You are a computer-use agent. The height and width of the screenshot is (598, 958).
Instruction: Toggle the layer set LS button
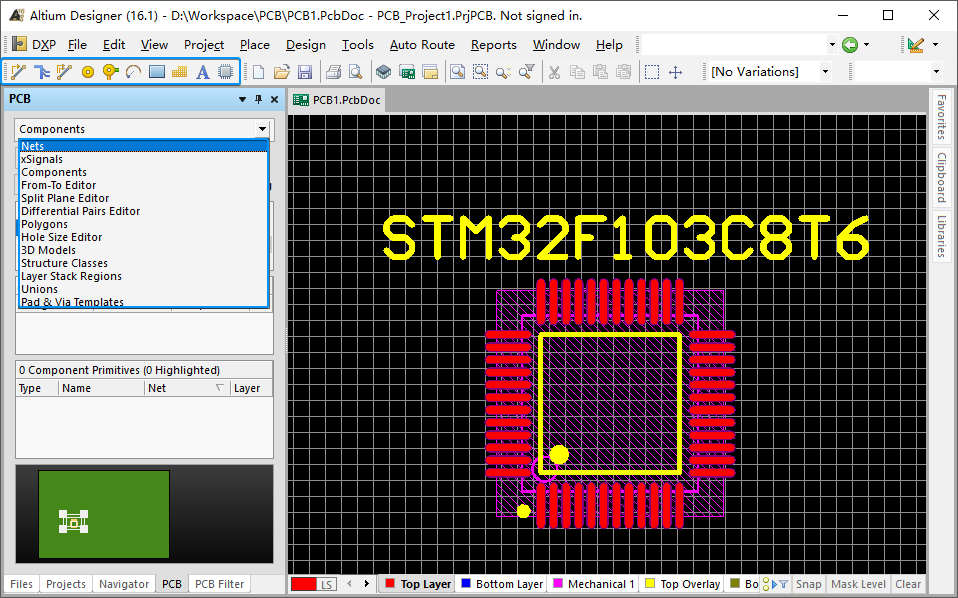326,585
